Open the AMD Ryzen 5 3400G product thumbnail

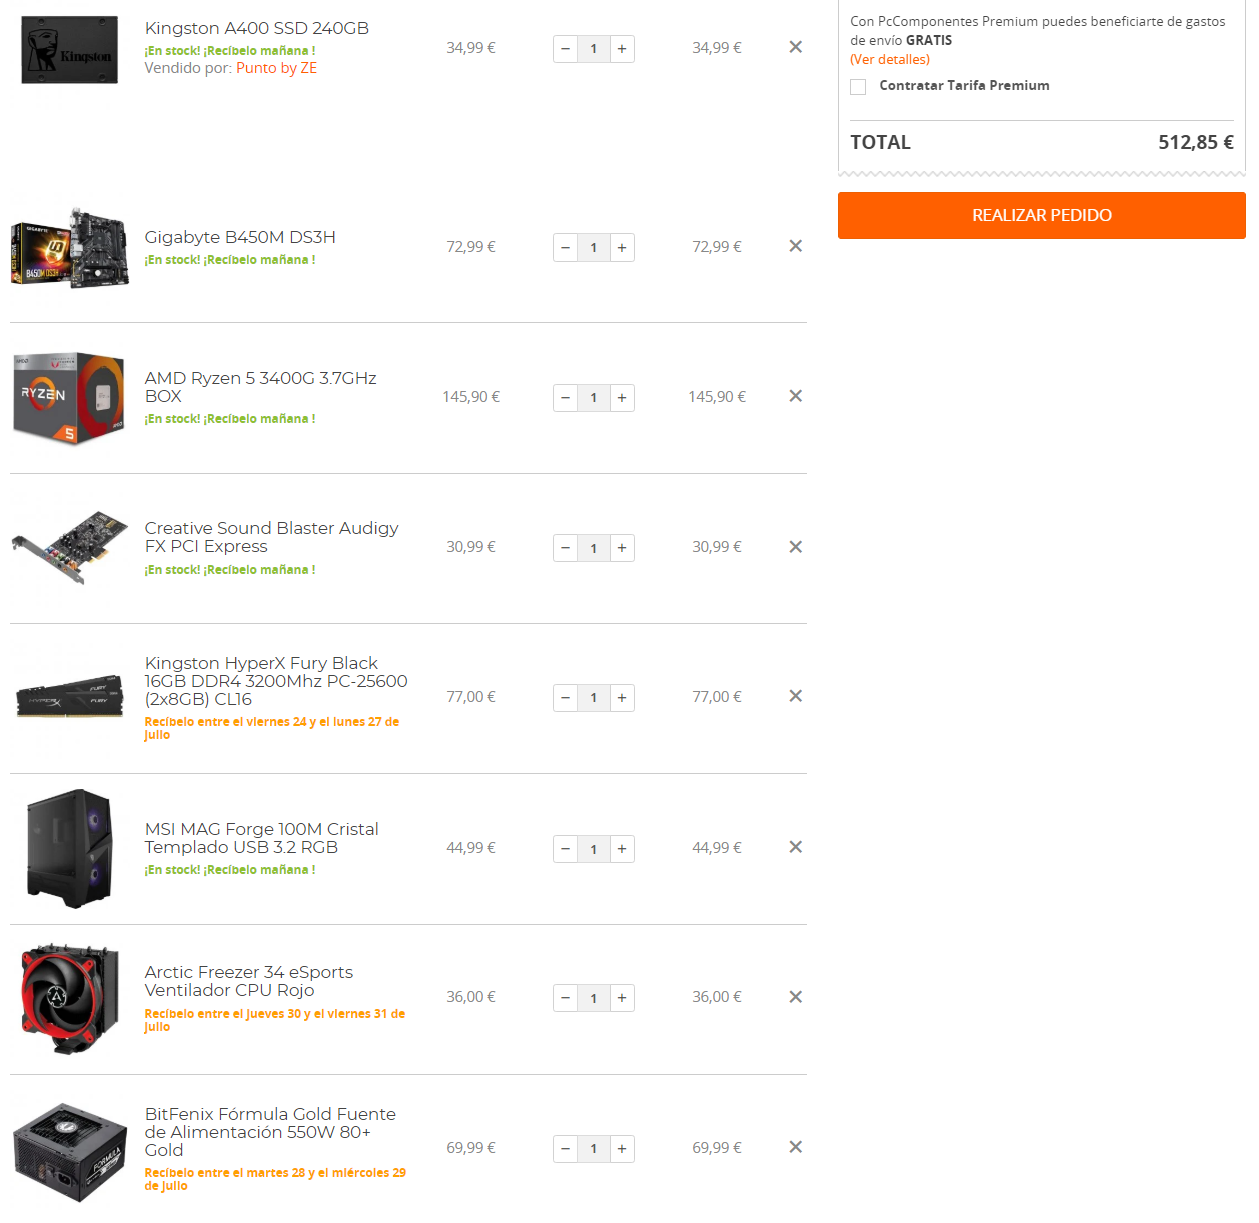click(x=69, y=398)
